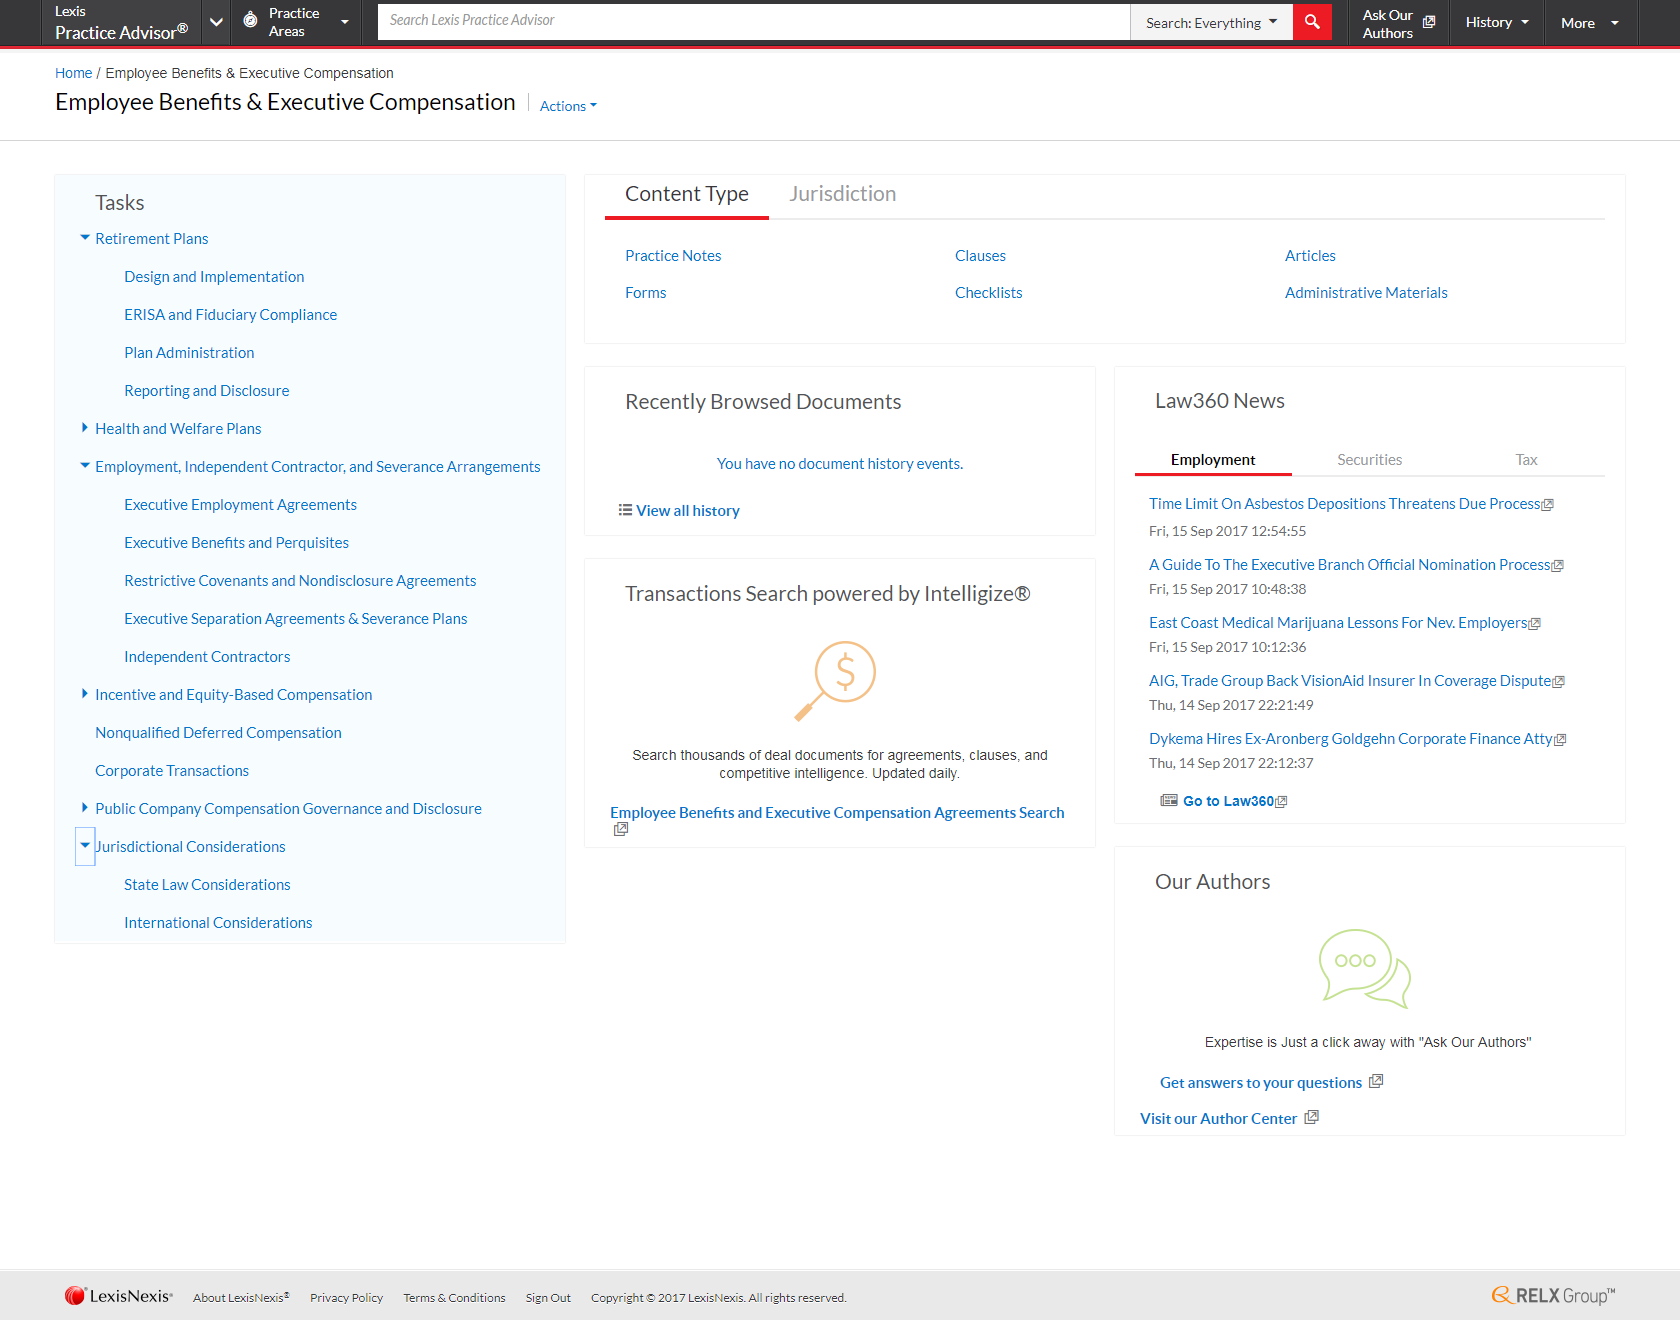Viewport: 1680px width, 1320px height.
Task: Click the LexisNexis footer logo
Action: click(118, 1296)
